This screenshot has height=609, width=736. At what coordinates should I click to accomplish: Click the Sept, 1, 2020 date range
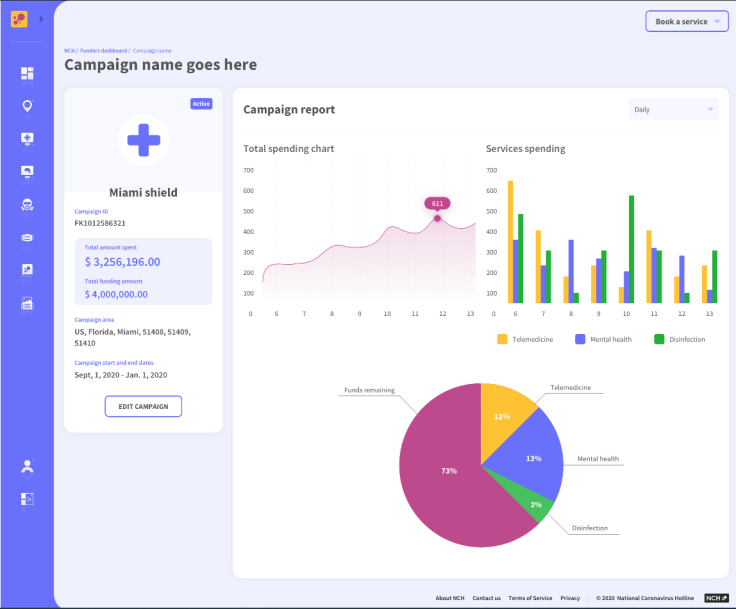click(121, 375)
